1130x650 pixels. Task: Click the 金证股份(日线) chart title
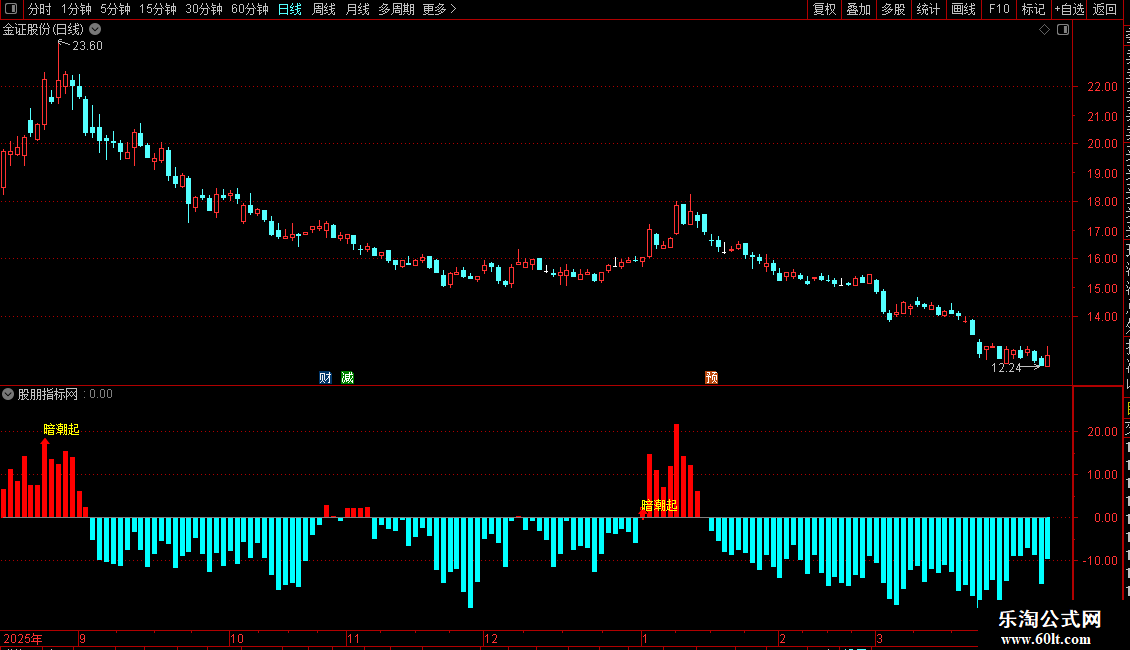[43, 30]
